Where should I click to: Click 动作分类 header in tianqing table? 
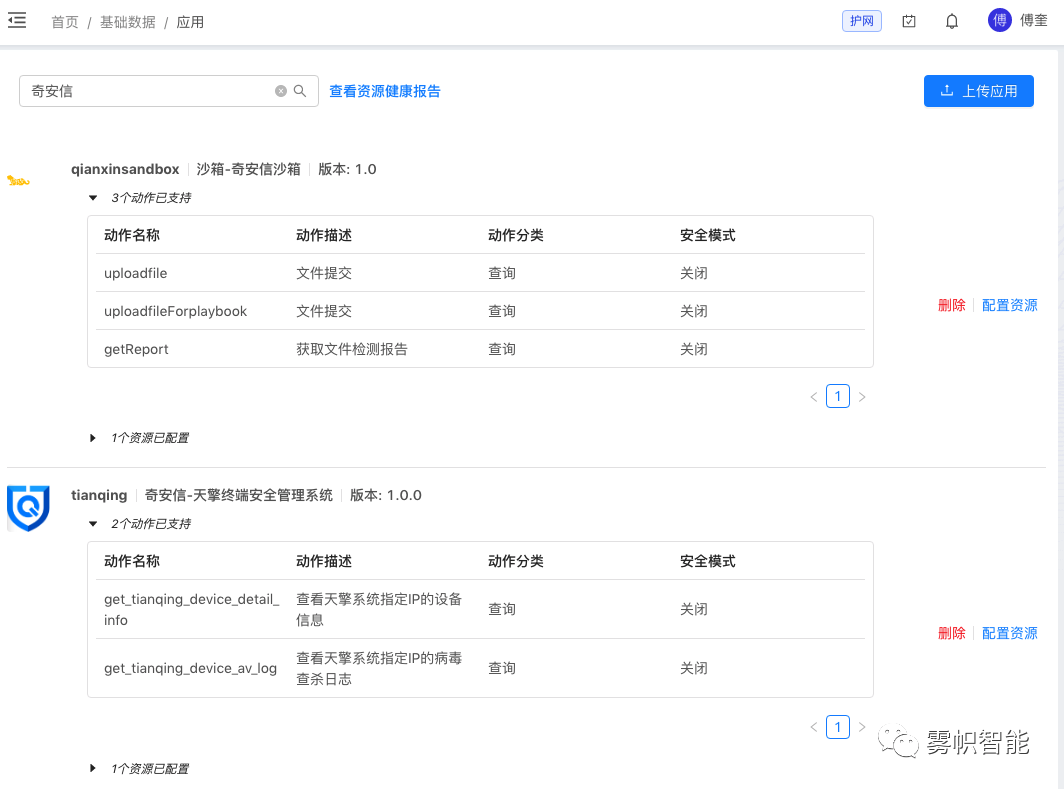click(516, 561)
